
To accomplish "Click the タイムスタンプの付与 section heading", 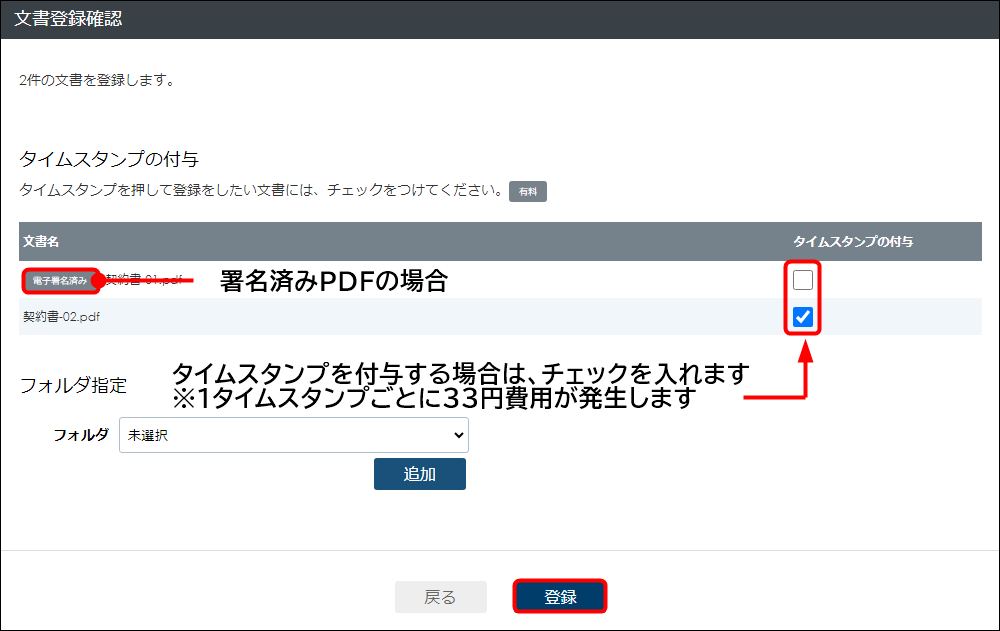I will point(109,159).
